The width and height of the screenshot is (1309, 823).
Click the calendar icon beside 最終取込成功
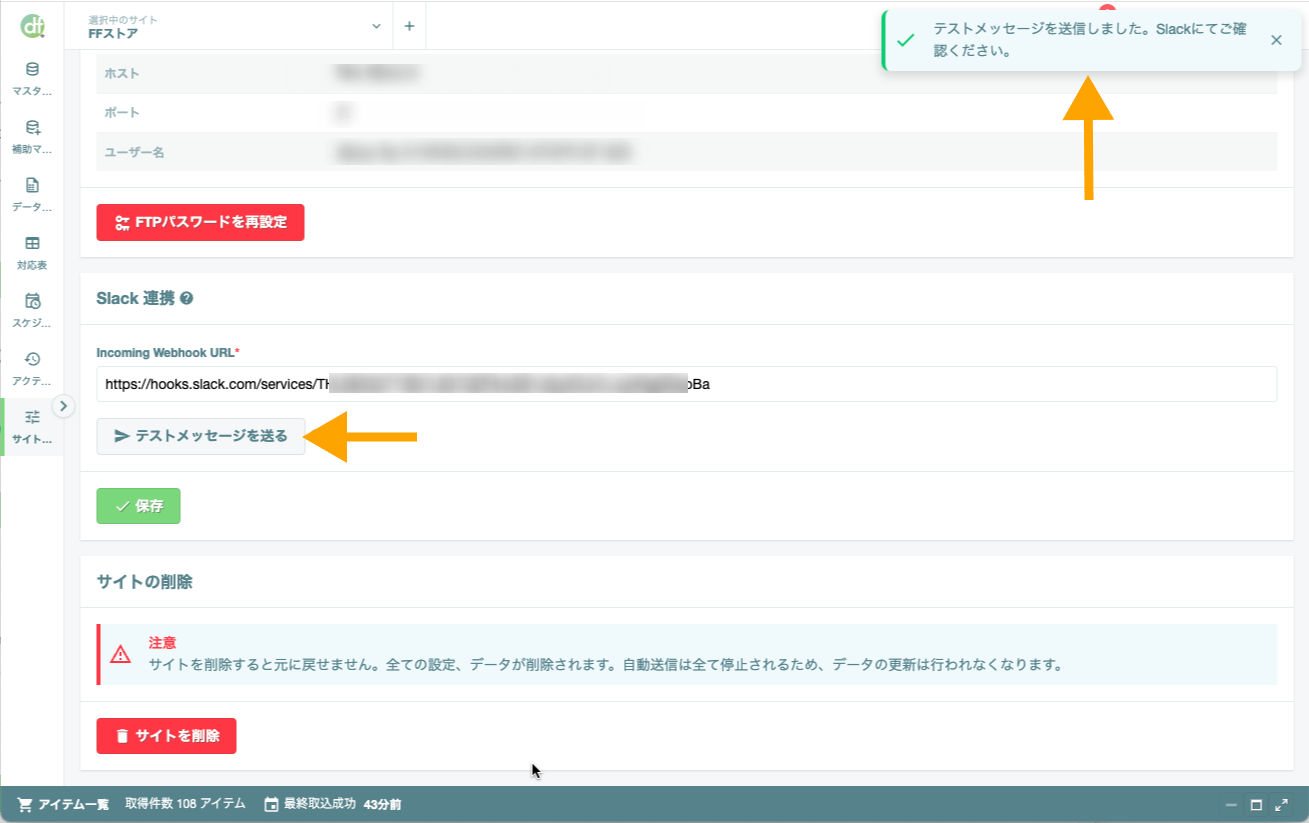point(271,804)
